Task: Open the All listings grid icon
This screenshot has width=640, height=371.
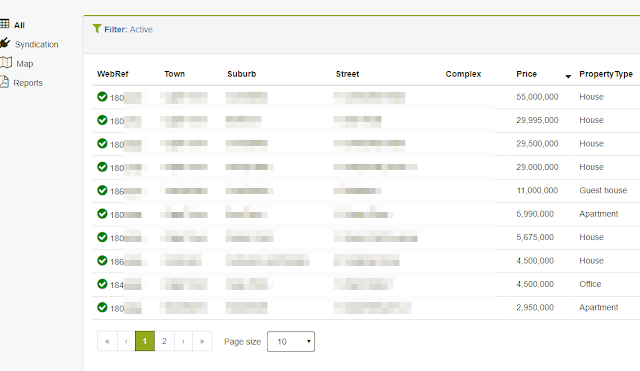Action: [x=4, y=24]
